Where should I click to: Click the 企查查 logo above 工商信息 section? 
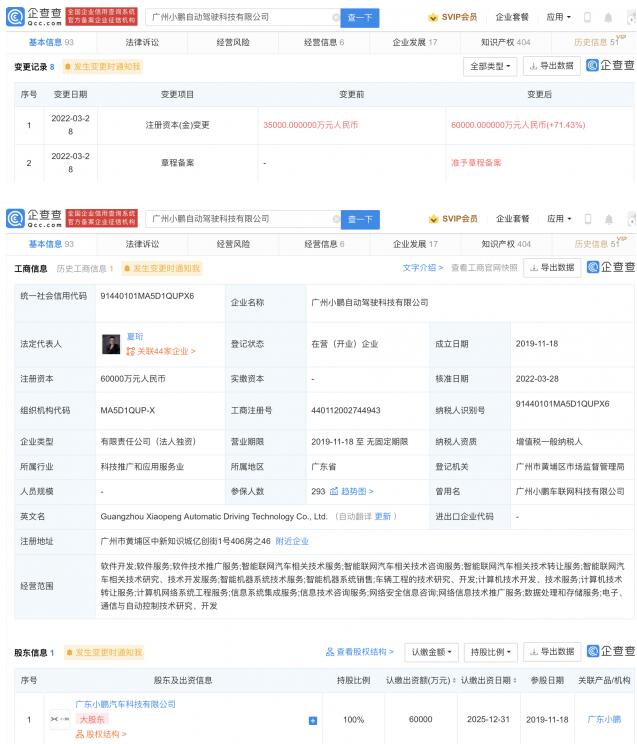pos(34,219)
